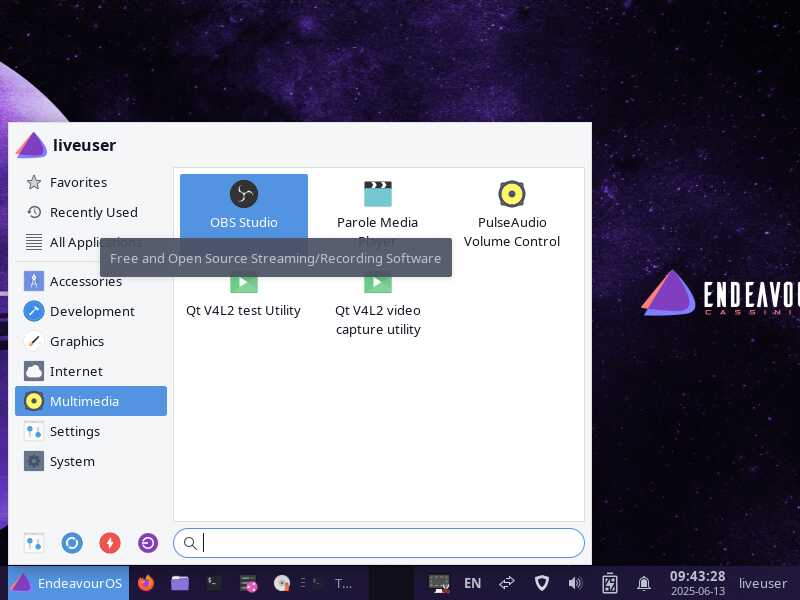Launch Firefox from the taskbar
This screenshot has height=600, width=800.
pos(146,583)
